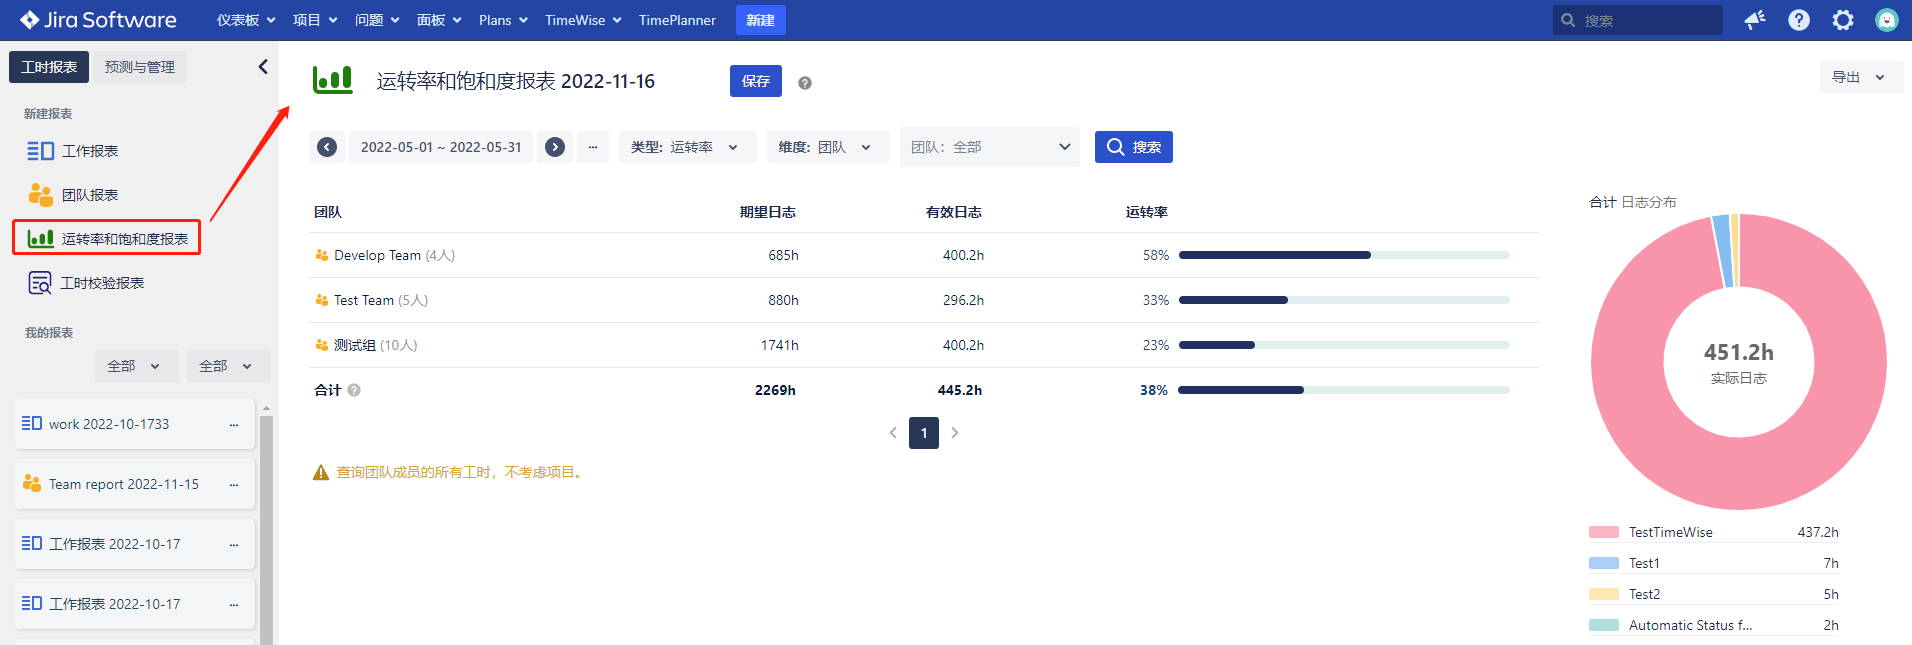Open 工时校验报表 in the sidebar
Image resolution: width=1912 pixels, height=645 pixels.
point(102,283)
